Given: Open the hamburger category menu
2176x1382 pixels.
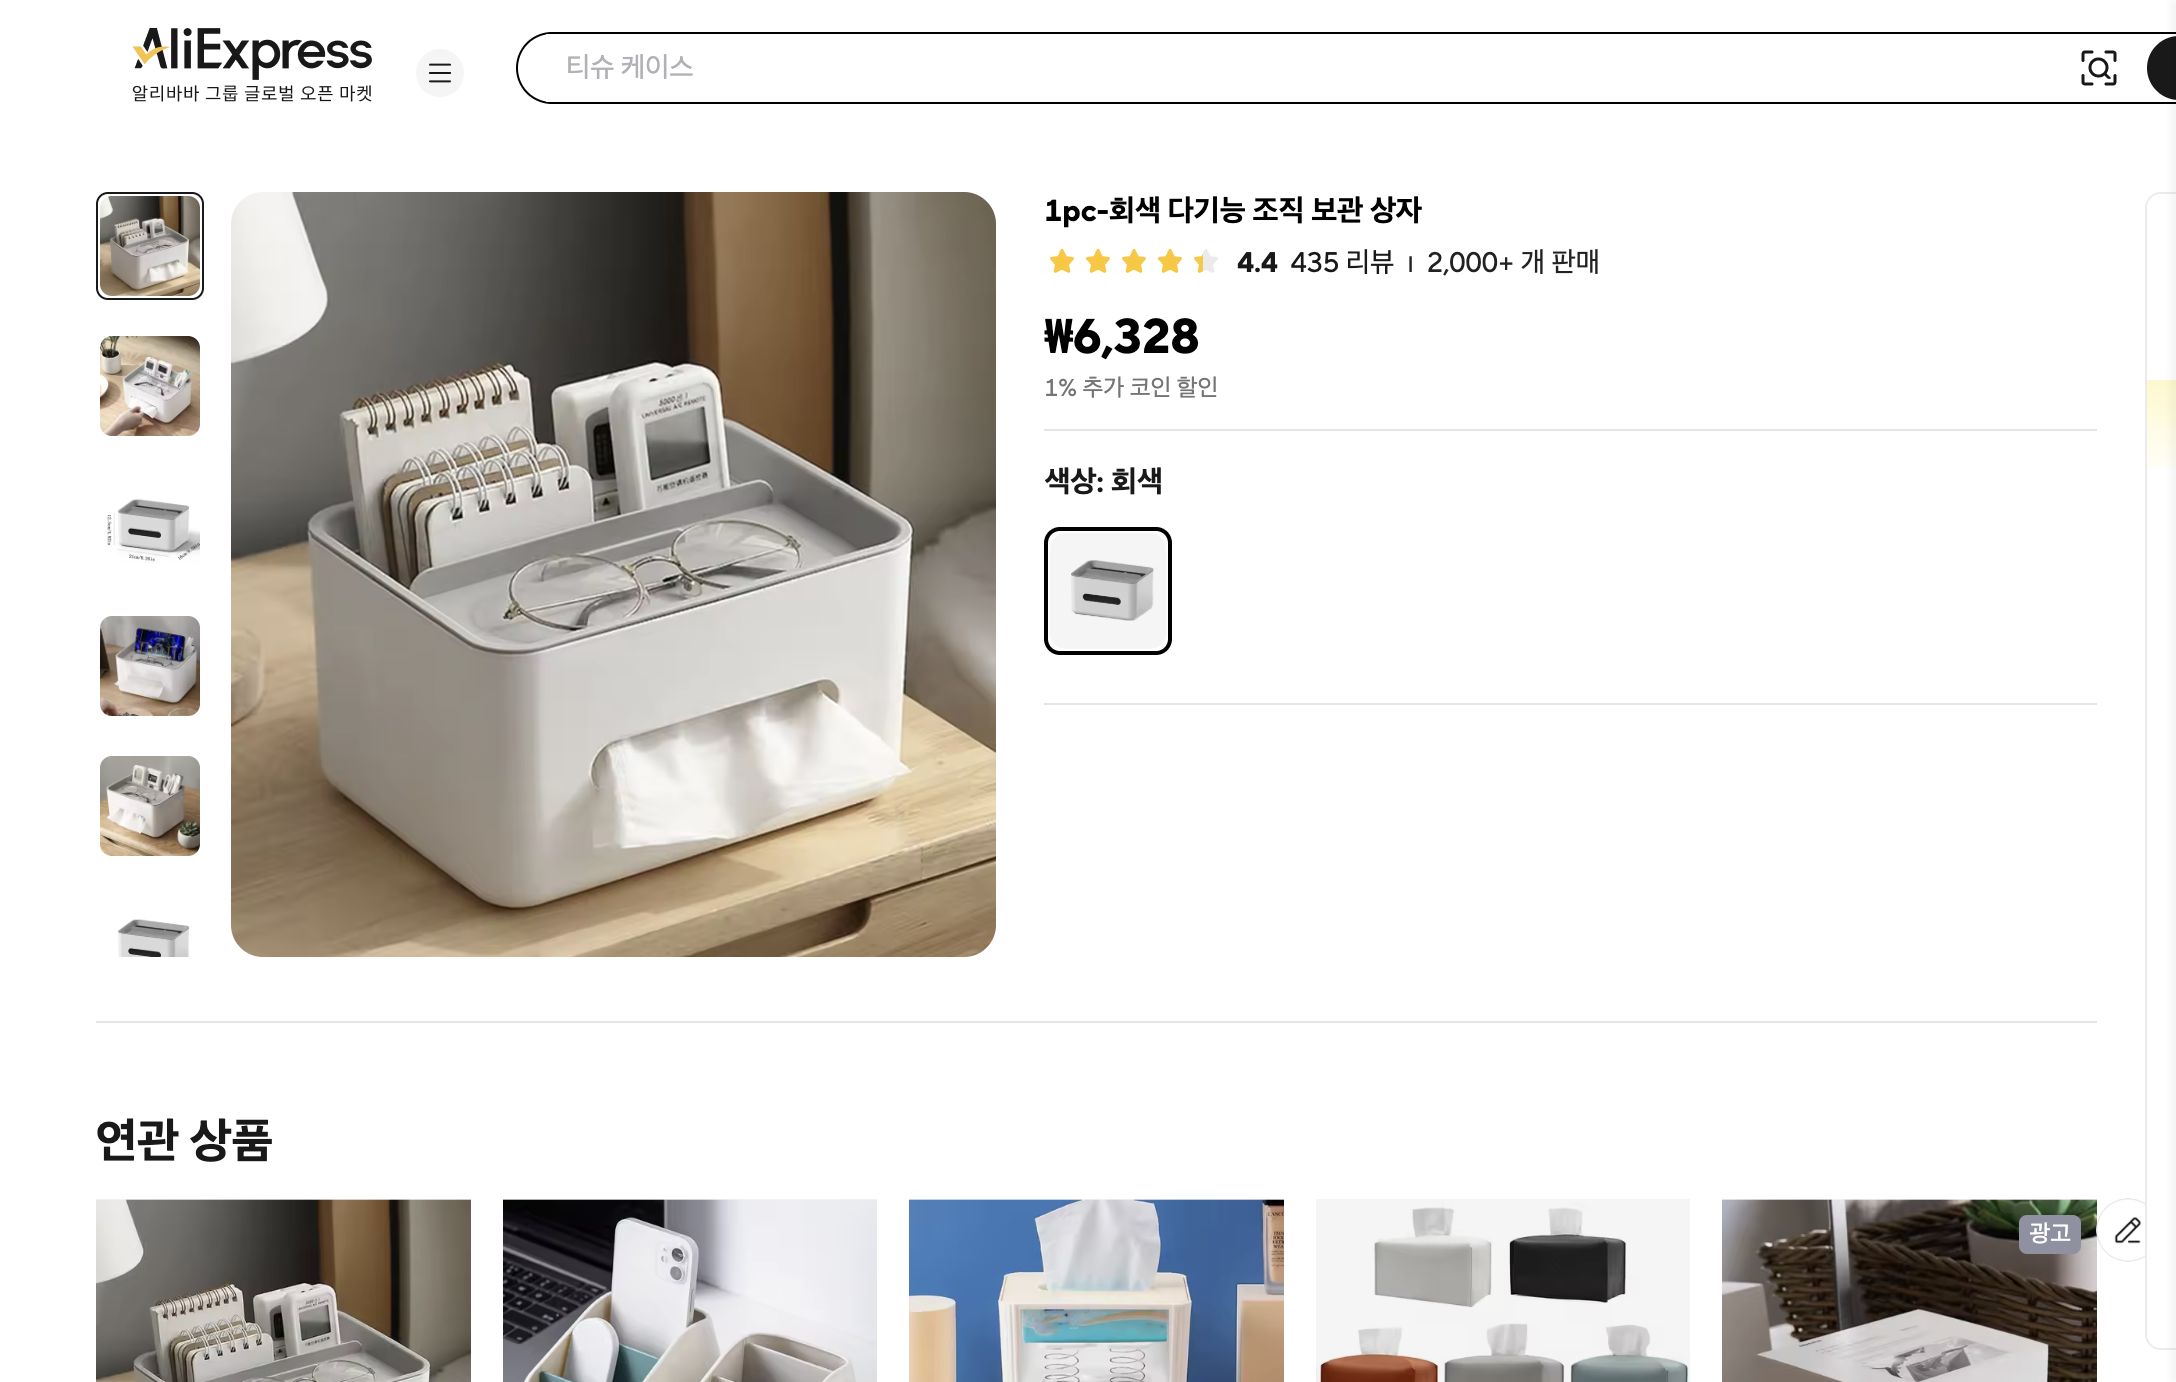Looking at the screenshot, I should pyautogui.click(x=440, y=73).
